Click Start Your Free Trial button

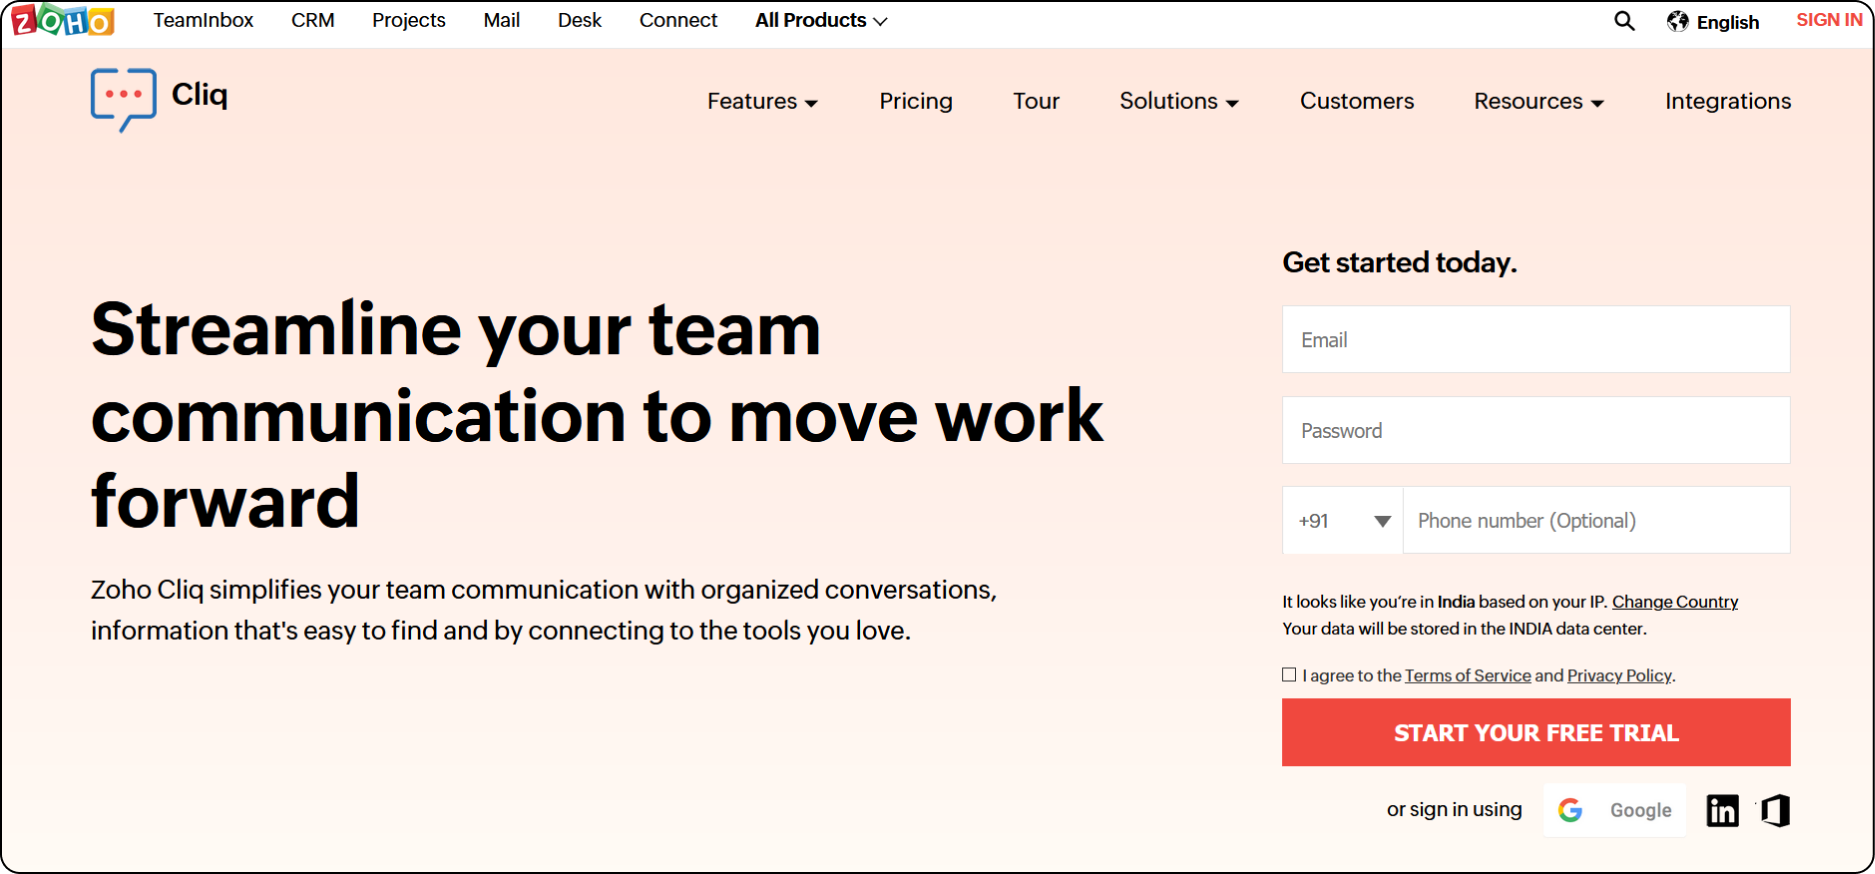click(1536, 732)
